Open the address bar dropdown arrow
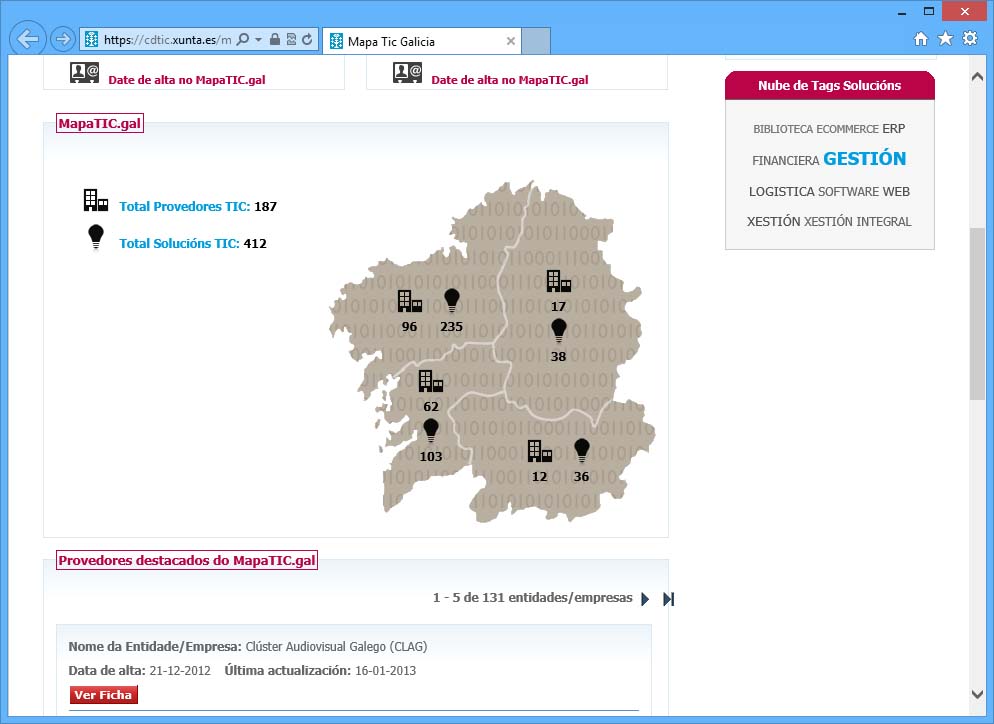Viewport: 994px width, 724px height. [x=258, y=39]
